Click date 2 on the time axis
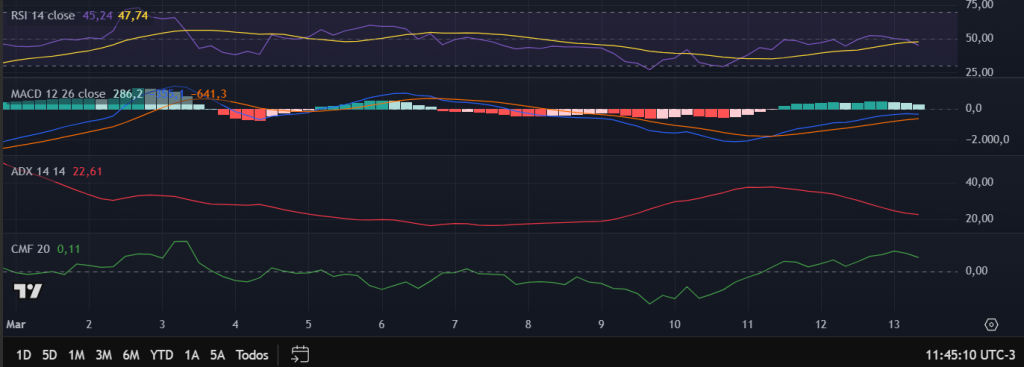 pos(88,324)
